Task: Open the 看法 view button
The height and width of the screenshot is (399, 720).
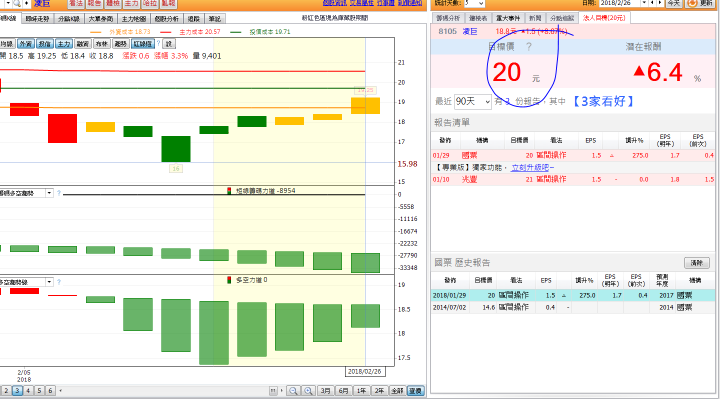Action: [x=76, y=4]
